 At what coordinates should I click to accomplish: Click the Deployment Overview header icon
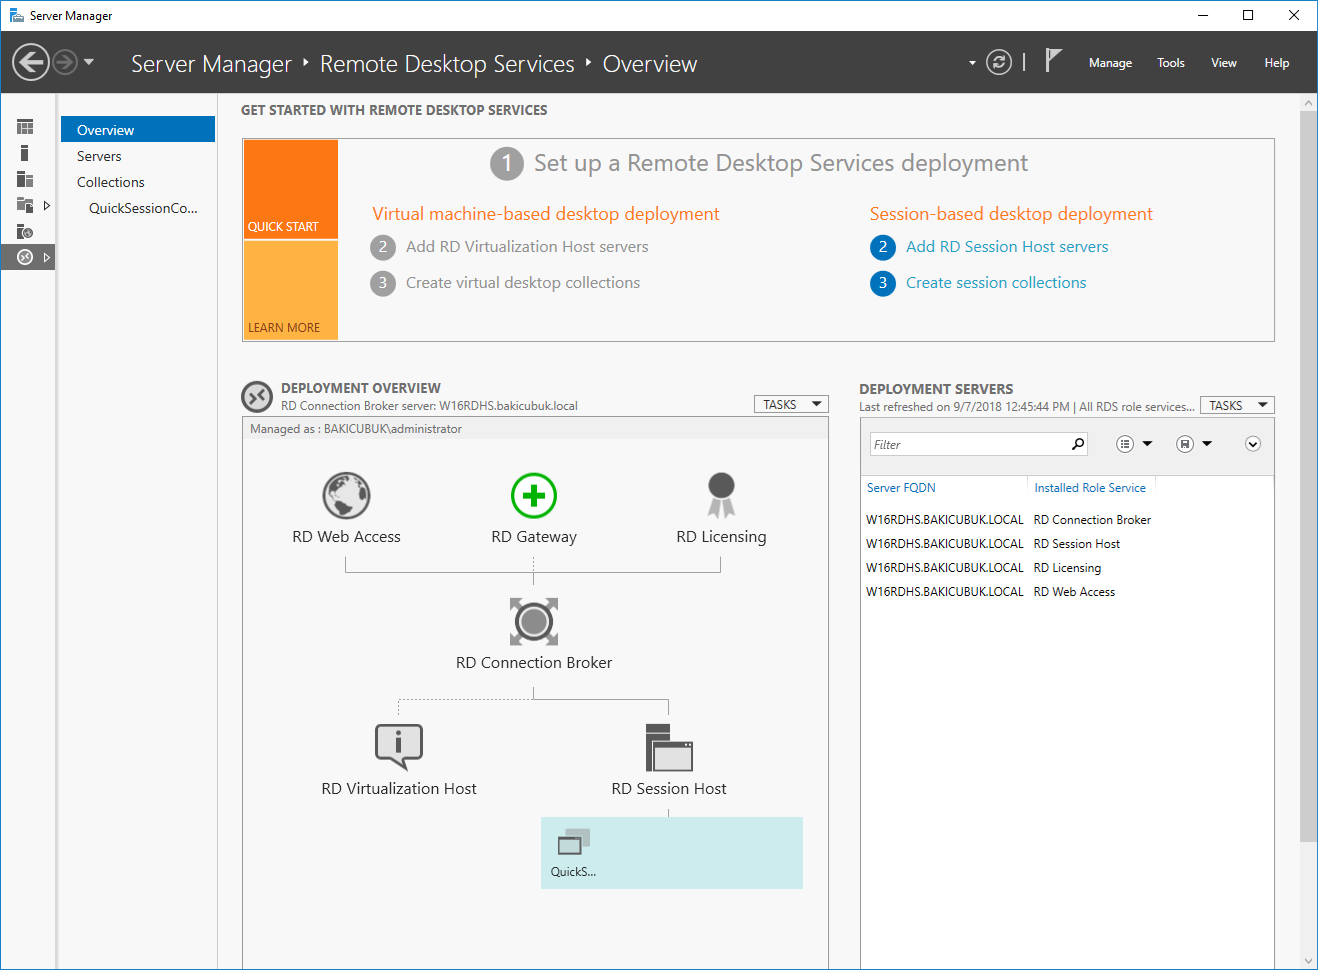pyautogui.click(x=257, y=397)
